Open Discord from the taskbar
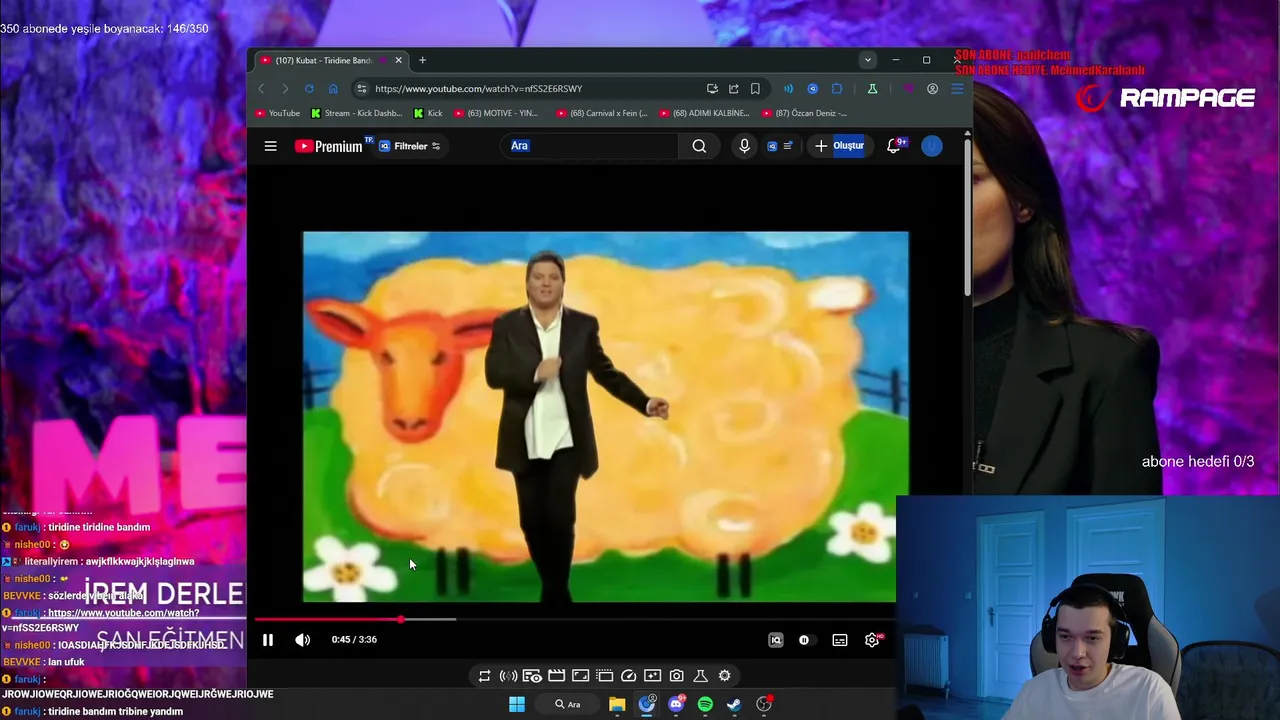1280x720 pixels. click(676, 704)
